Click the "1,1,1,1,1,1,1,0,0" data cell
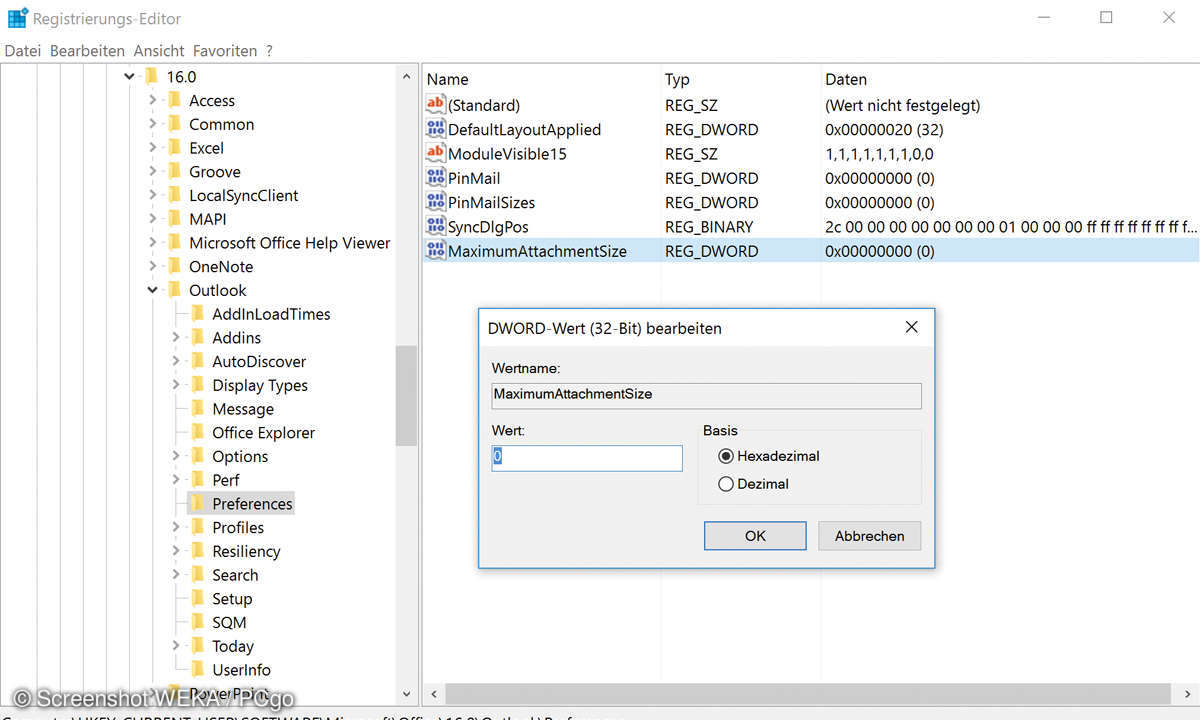This screenshot has width=1200, height=720. pyautogui.click(x=879, y=153)
